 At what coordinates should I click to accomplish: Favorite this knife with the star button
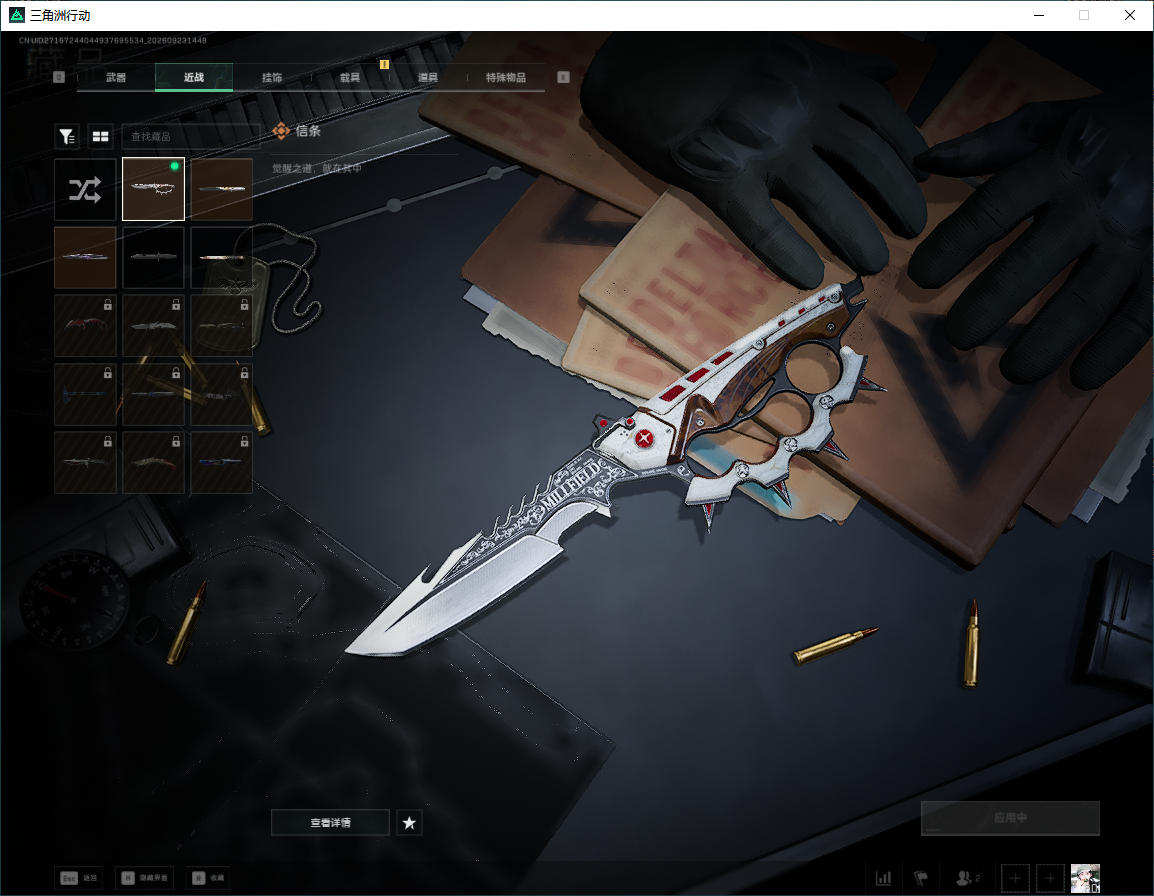click(x=409, y=822)
